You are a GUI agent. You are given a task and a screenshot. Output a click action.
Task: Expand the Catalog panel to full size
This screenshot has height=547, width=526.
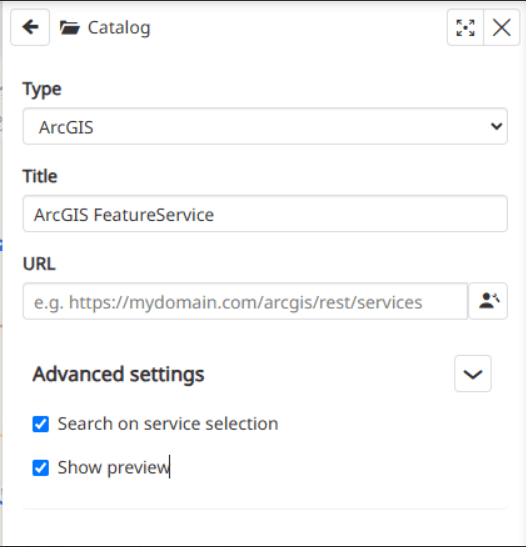pyautogui.click(x=465, y=27)
